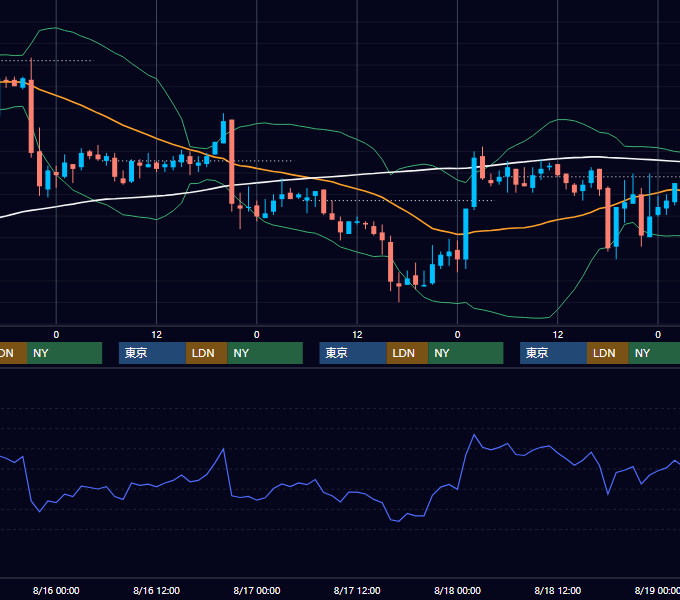Select the 8/16 LDN session bar
Screen dimensions: 680x600
(x=206, y=353)
